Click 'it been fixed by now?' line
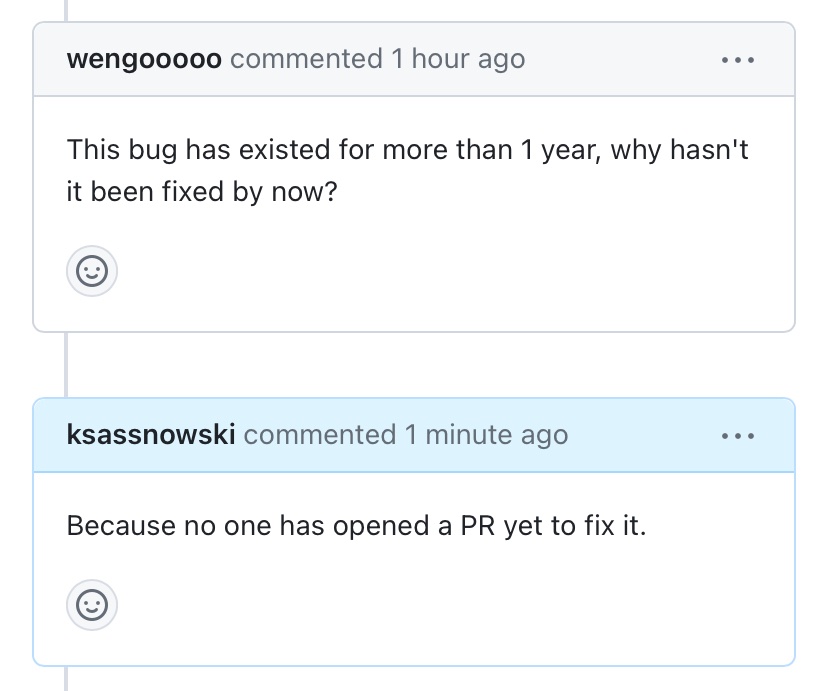828x691 pixels. tap(202, 192)
